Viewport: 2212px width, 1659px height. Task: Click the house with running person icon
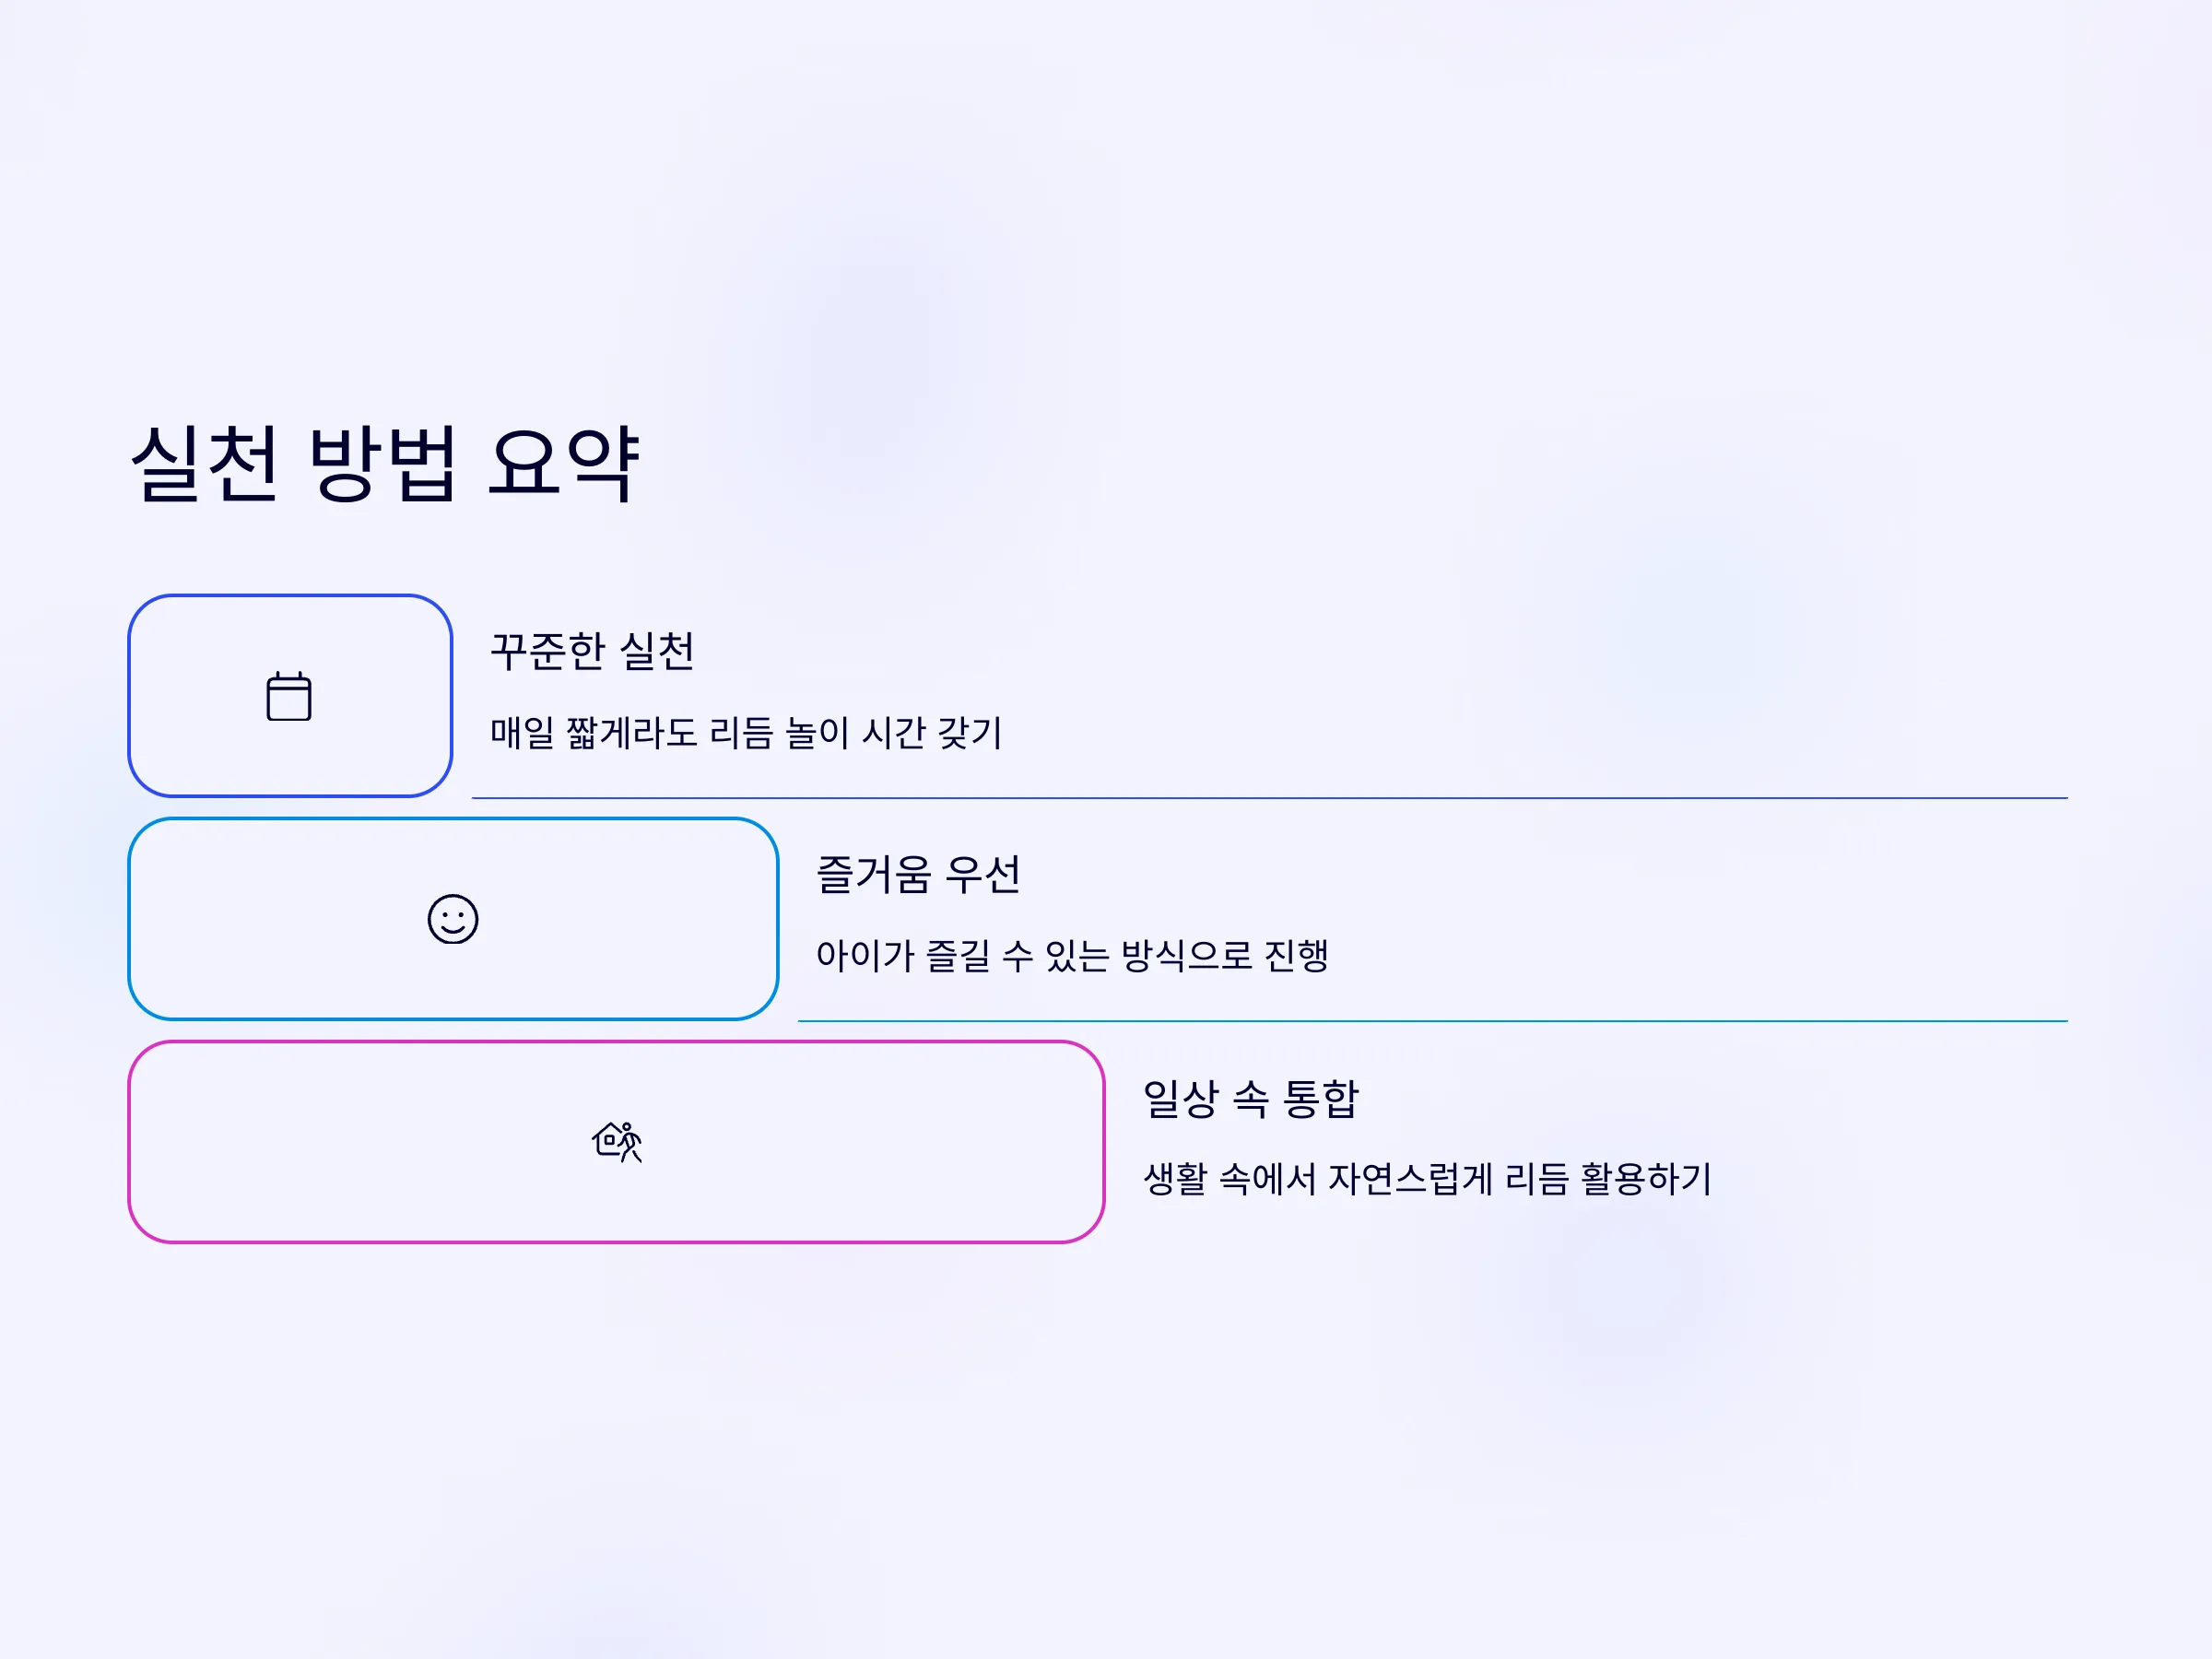(617, 1142)
